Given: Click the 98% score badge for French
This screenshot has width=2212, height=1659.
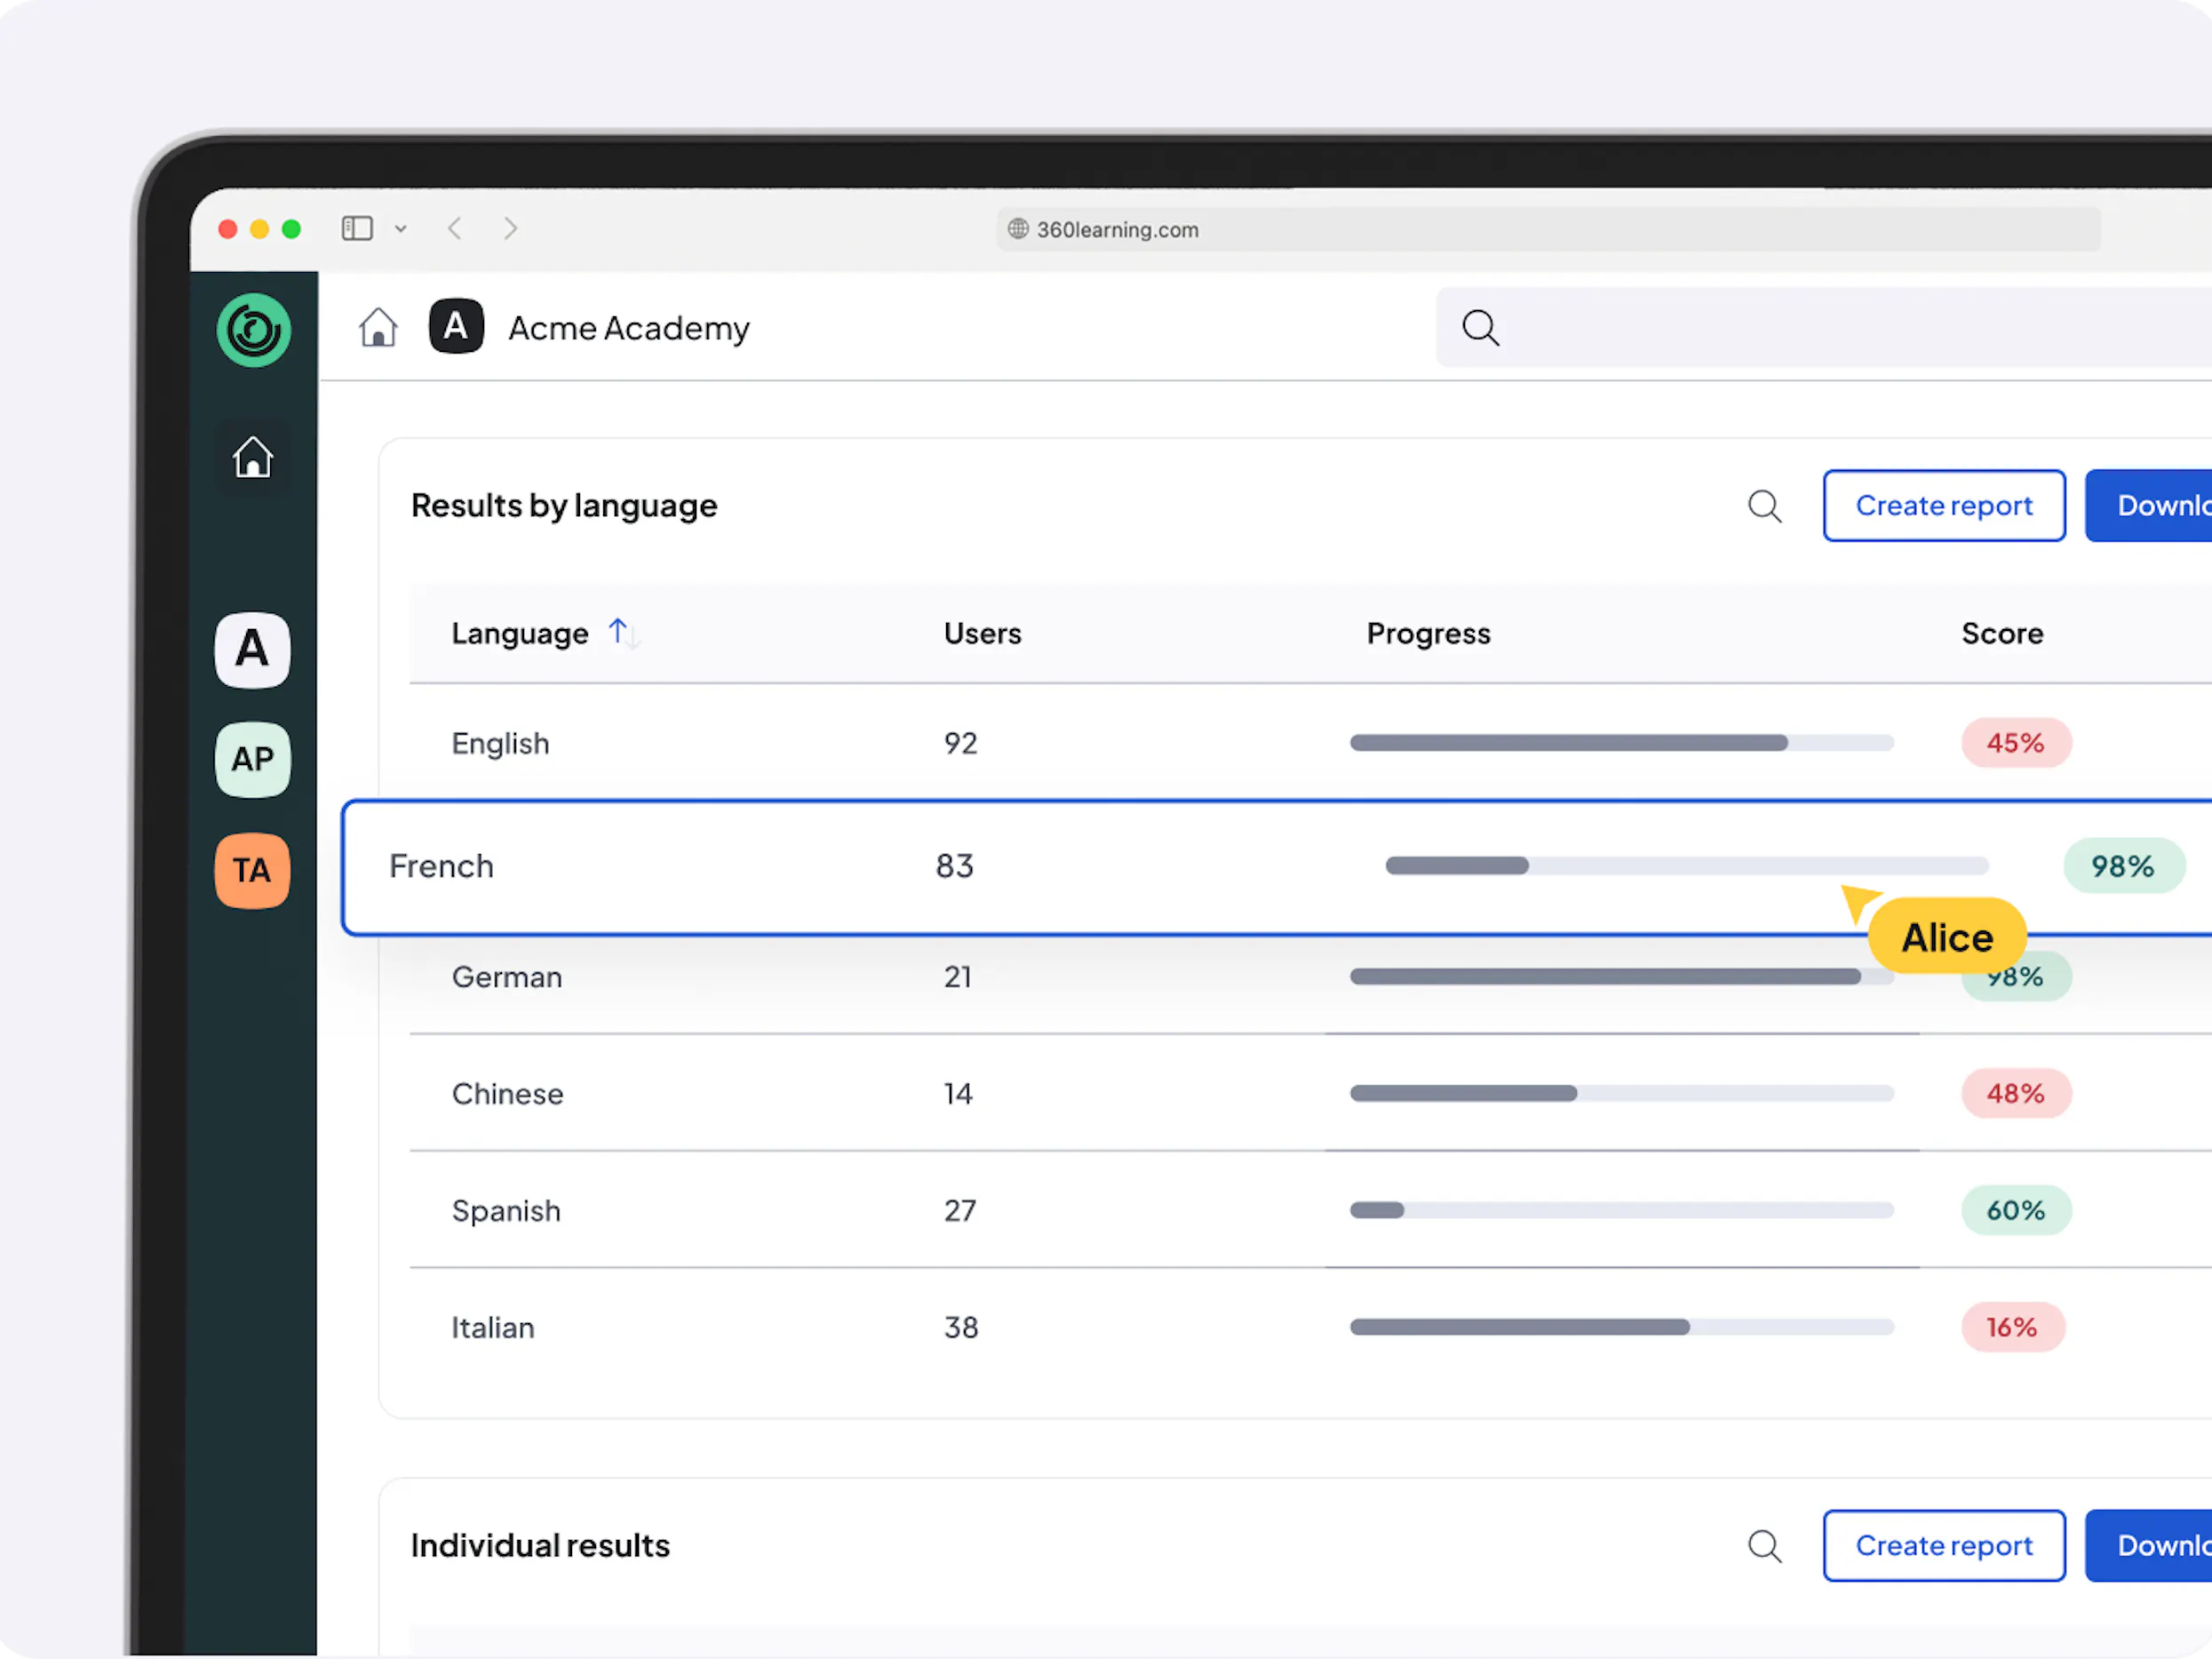Looking at the screenshot, I should point(2123,866).
